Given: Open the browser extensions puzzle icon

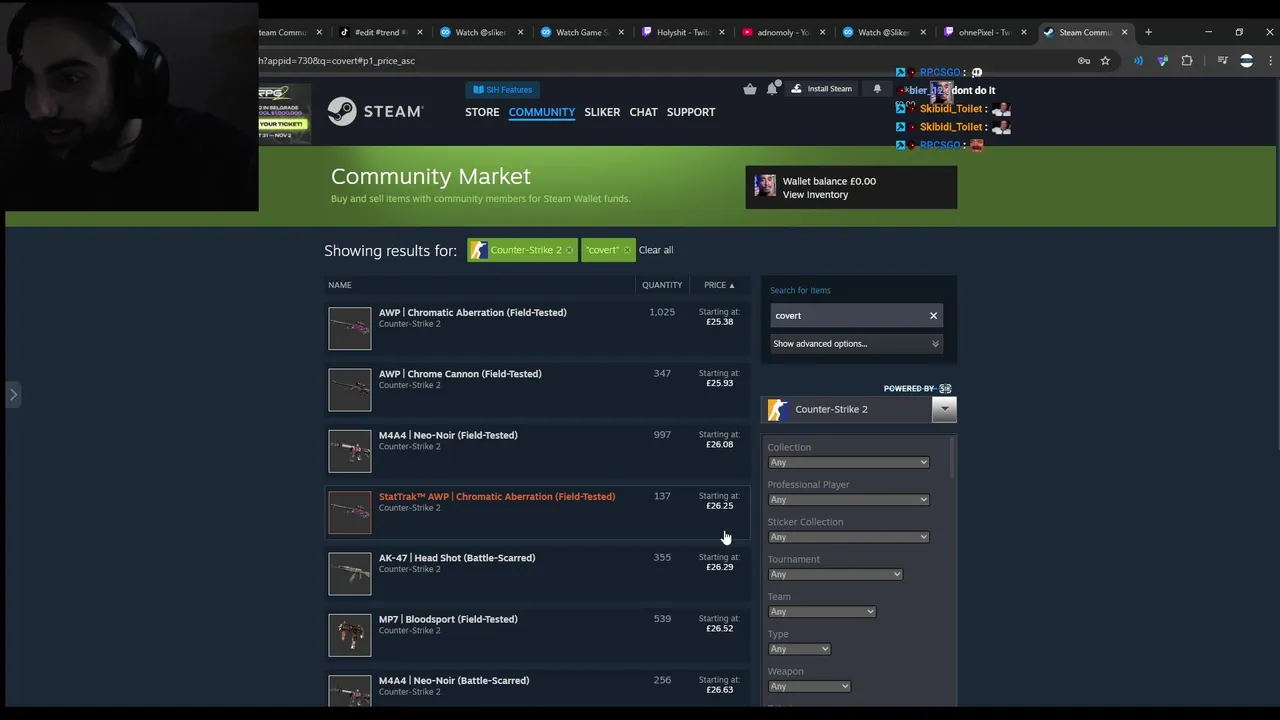Looking at the screenshot, I should tap(1187, 61).
